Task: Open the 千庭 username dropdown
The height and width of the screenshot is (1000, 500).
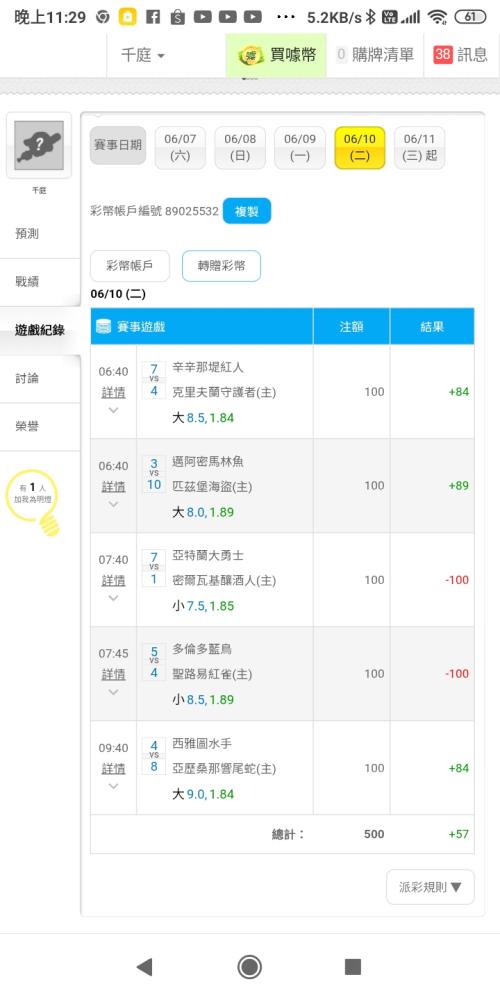Action: (x=143, y=55)
